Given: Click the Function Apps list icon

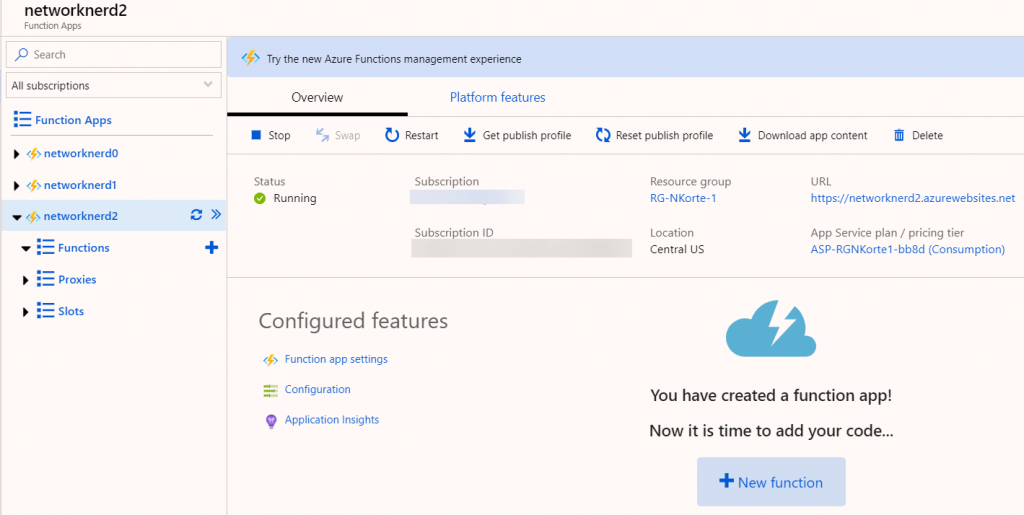Looking at the screenshot, I should coord(22,119).
